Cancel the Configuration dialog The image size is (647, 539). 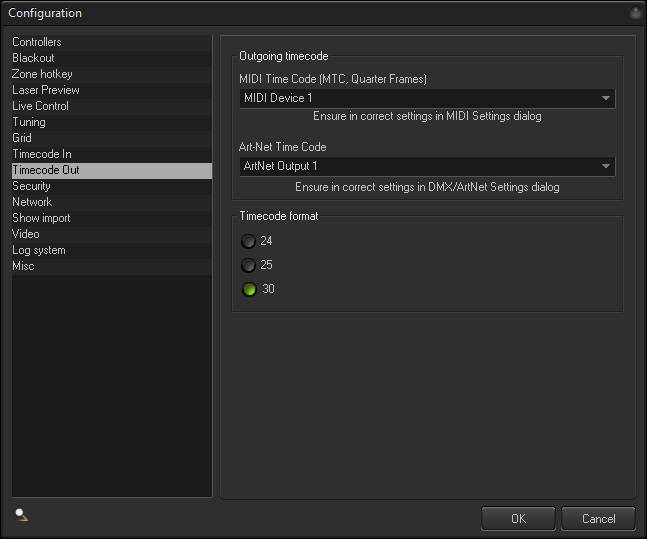(598, 518)
